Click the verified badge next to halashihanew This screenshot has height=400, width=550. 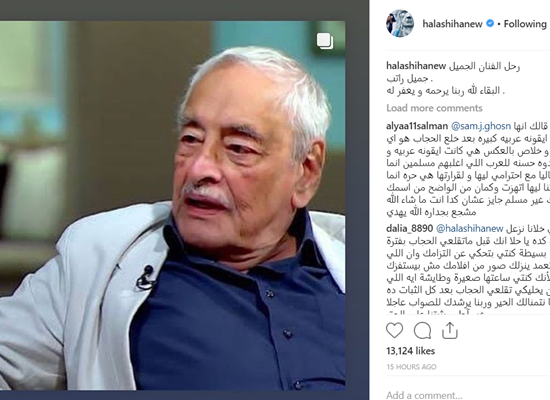pos(490,24)
